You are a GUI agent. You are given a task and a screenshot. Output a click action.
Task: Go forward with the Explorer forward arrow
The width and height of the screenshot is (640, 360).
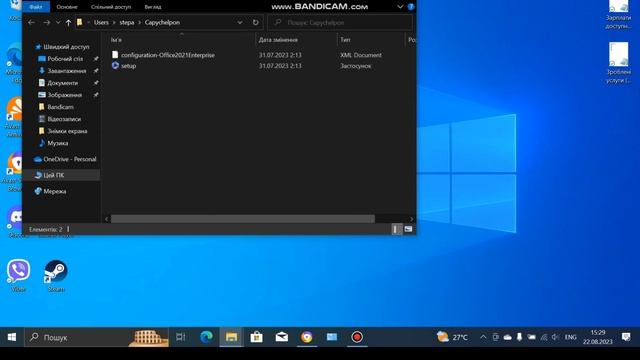point(47,22)
